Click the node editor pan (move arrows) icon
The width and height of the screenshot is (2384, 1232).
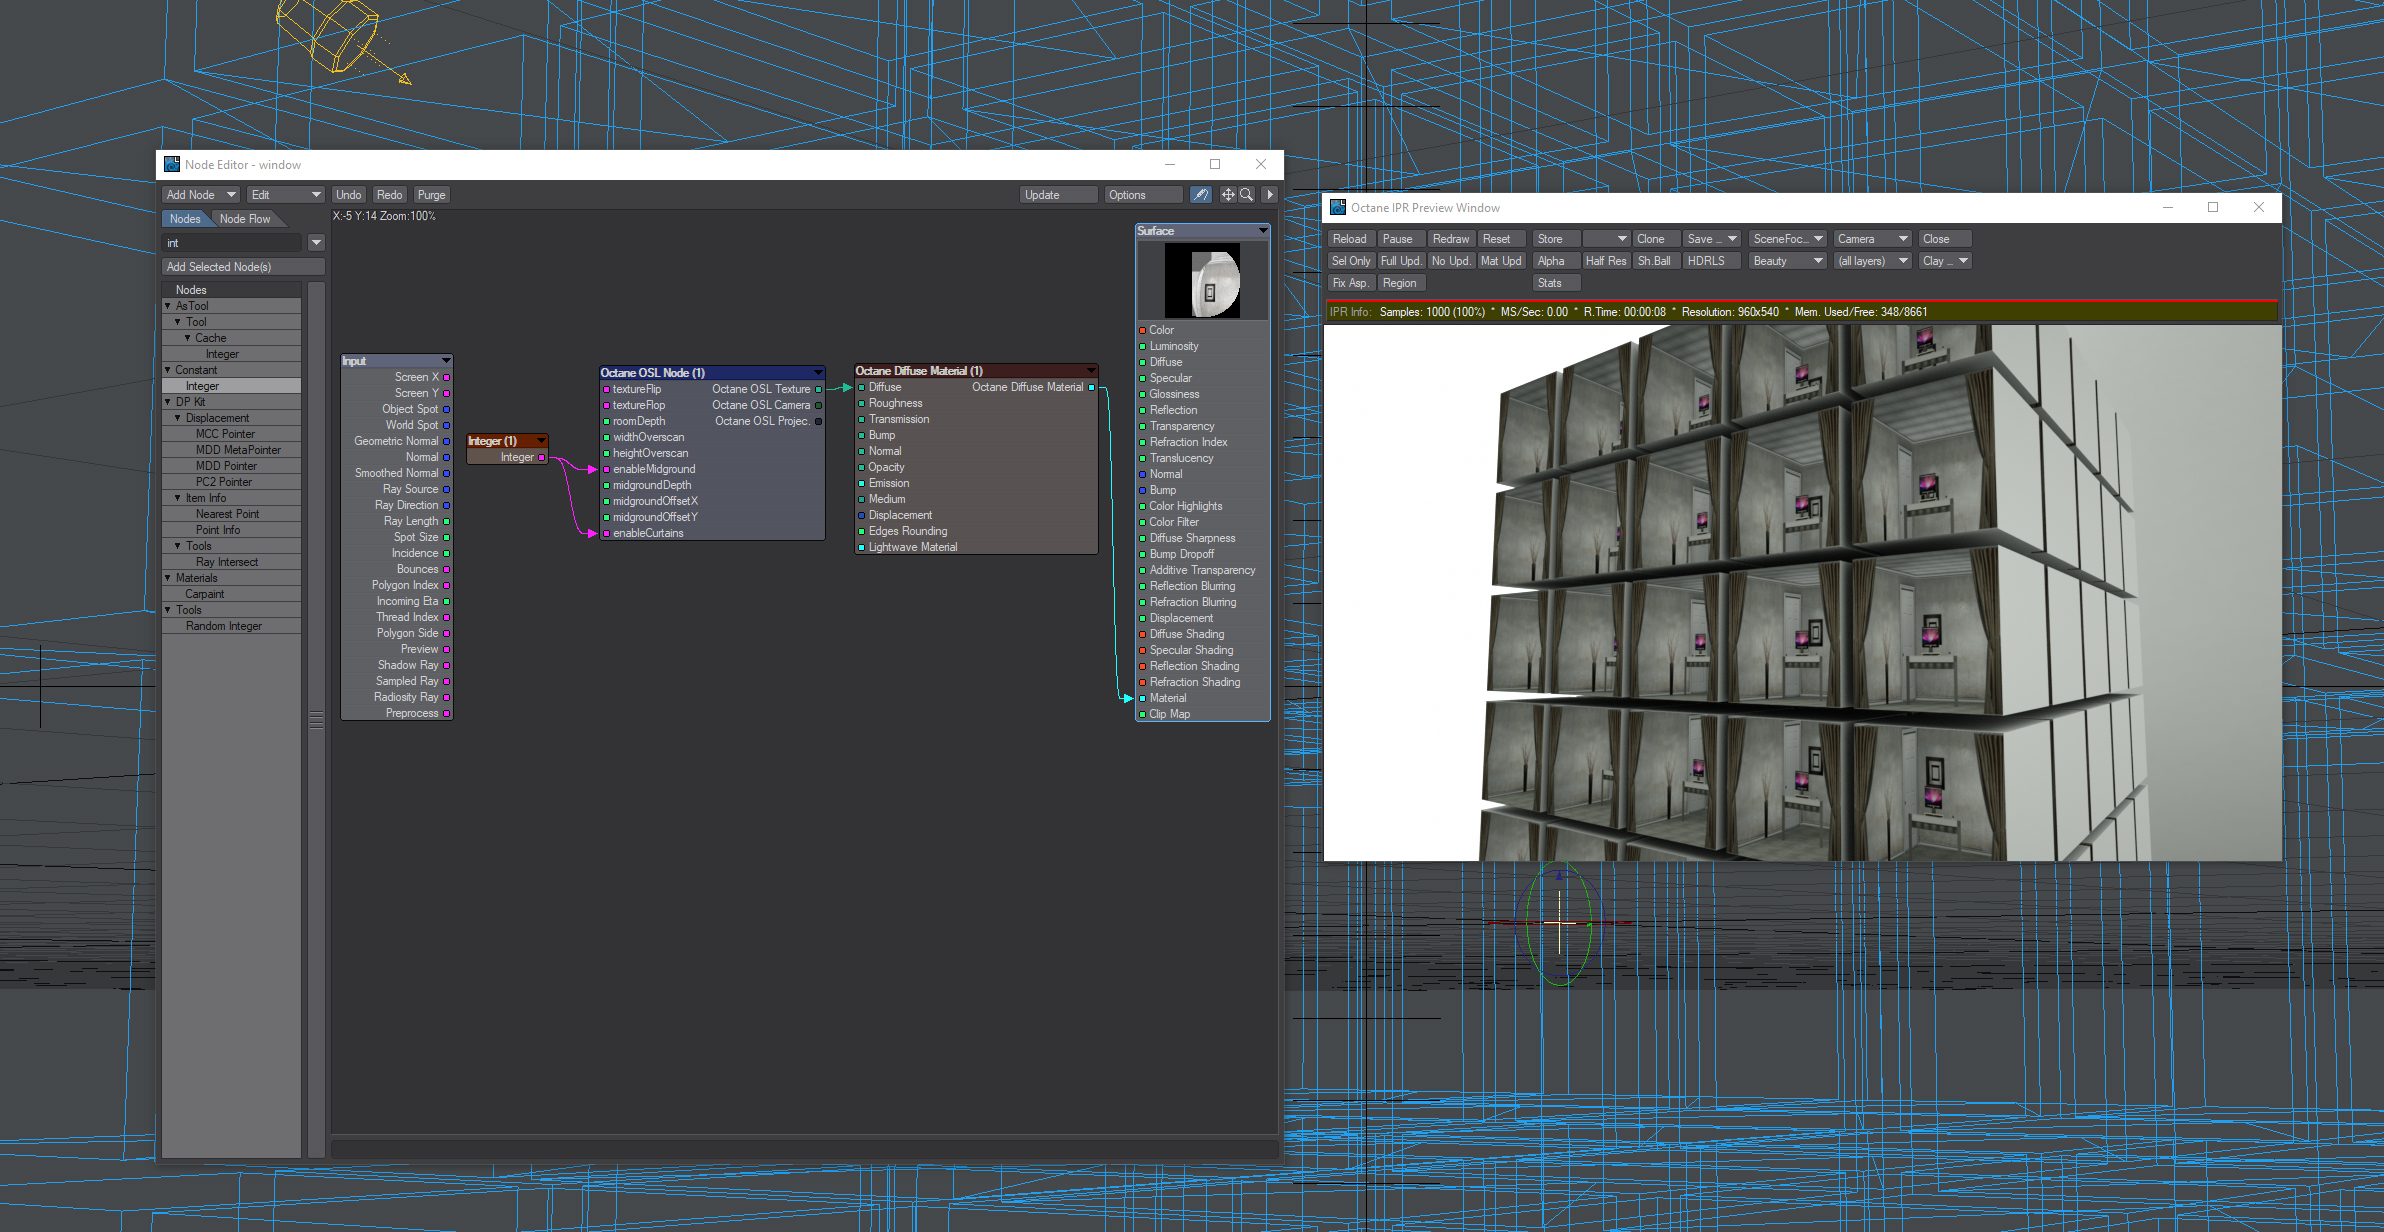click(x=1228, y=195)
